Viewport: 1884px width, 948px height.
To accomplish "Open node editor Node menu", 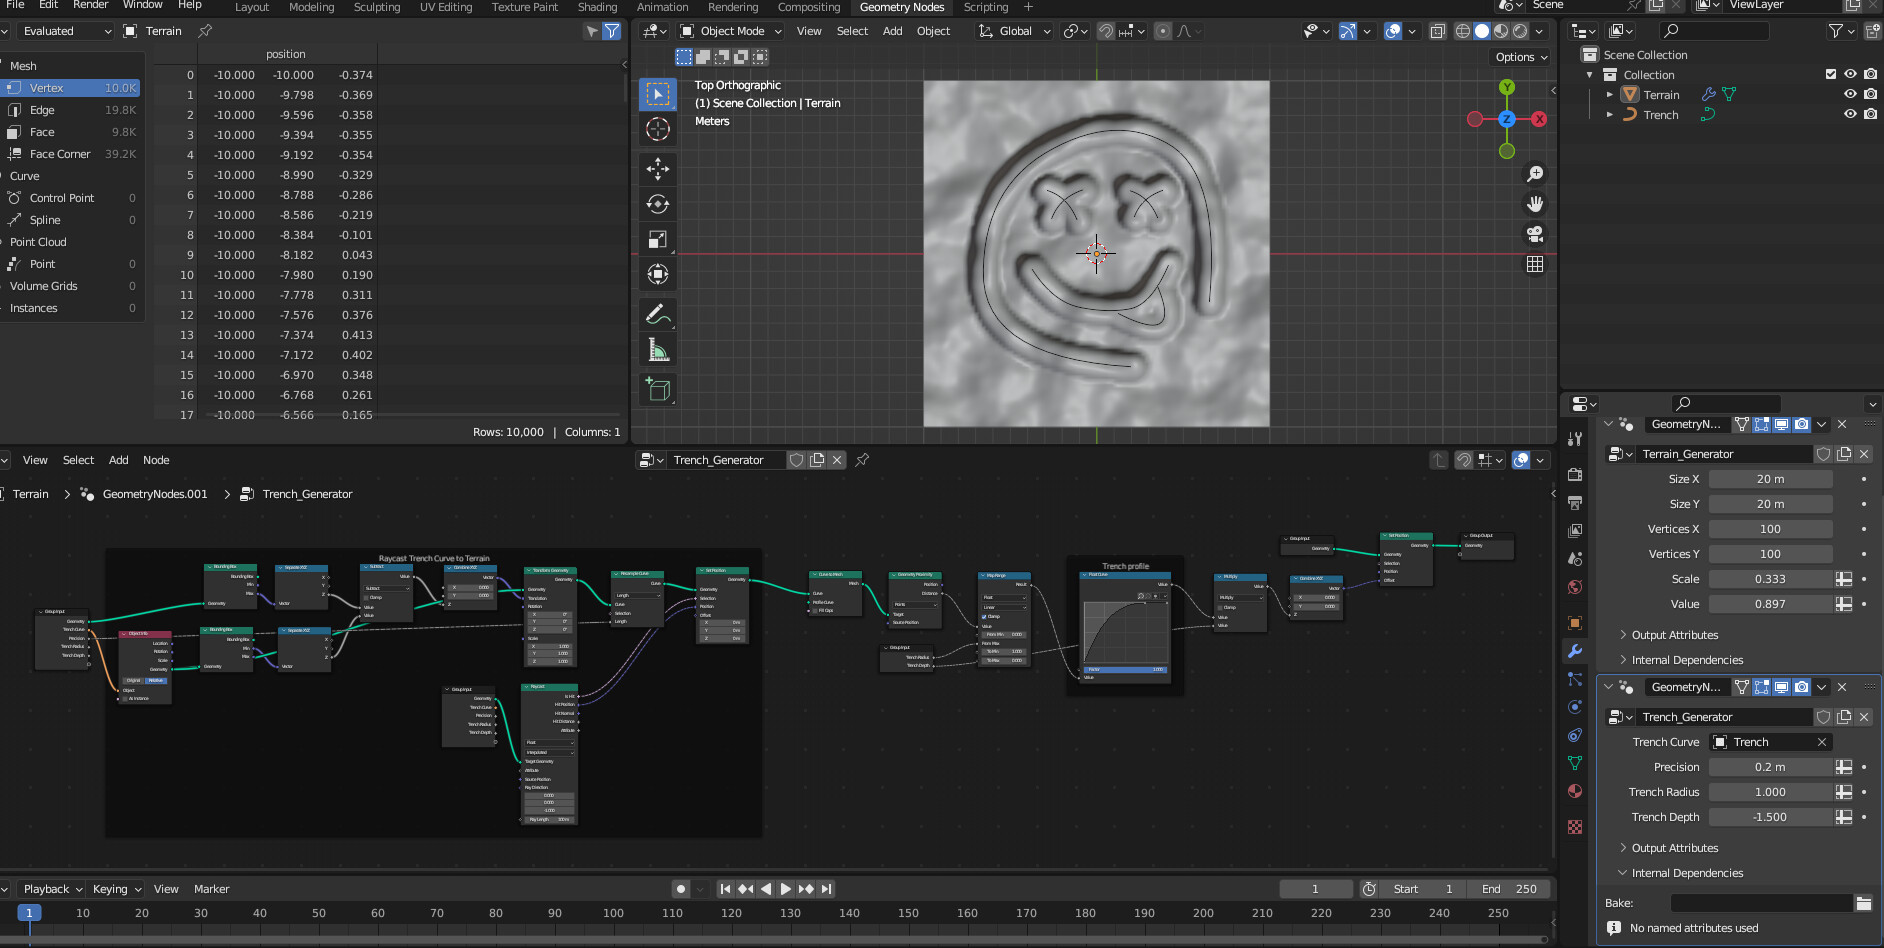I will tap(156, 460).
